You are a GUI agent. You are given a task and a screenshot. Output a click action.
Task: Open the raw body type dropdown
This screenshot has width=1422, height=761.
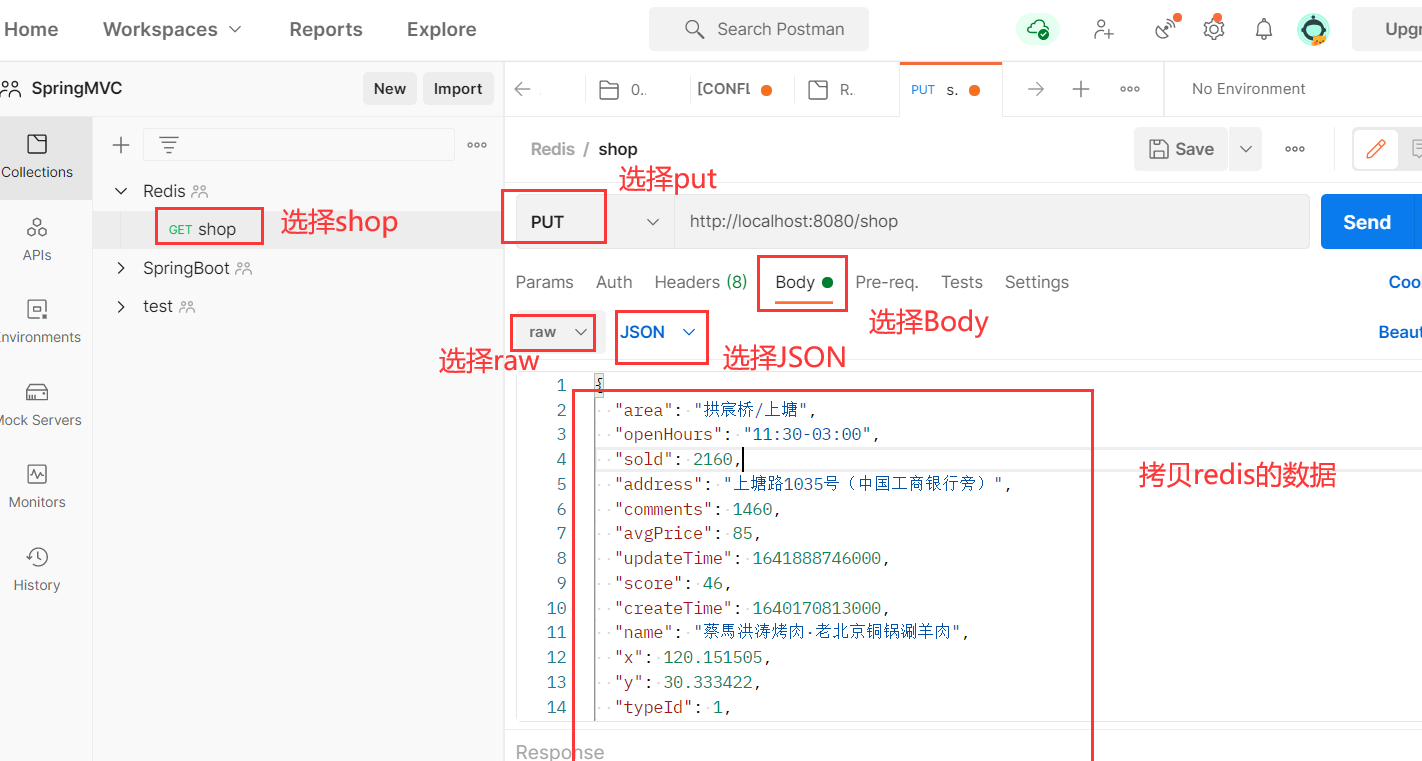(557, 332)
